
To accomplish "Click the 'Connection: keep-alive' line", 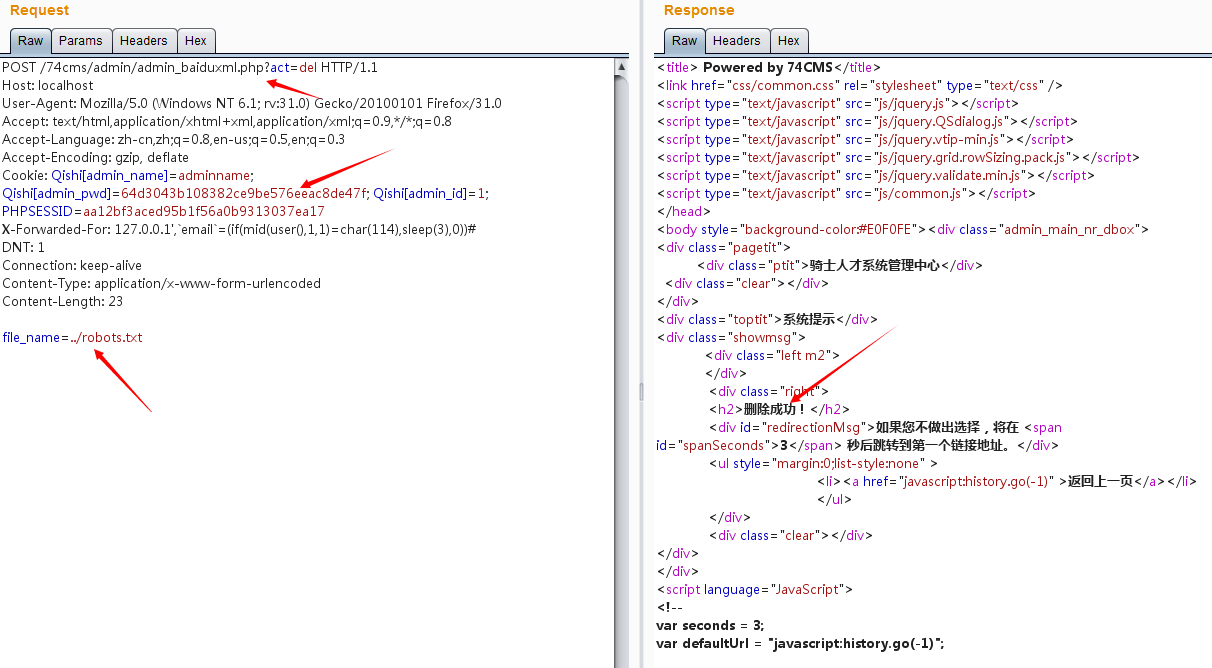I will (x=72, y=265).
